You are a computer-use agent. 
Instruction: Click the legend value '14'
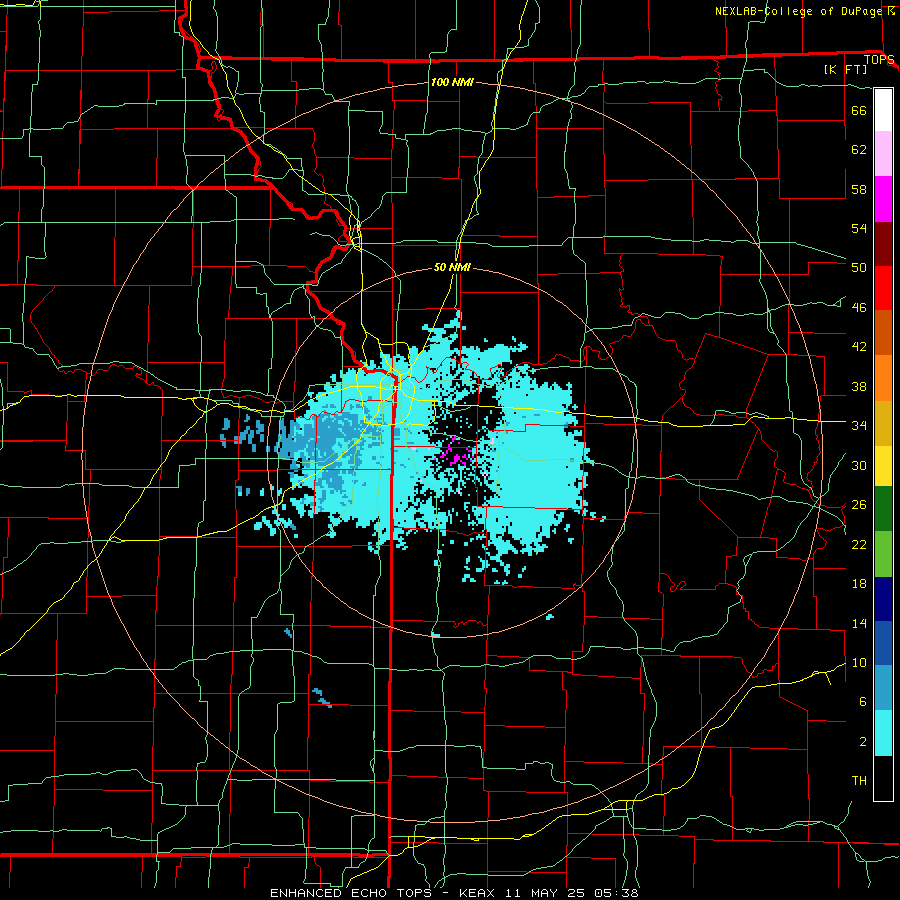coord(859,623)
